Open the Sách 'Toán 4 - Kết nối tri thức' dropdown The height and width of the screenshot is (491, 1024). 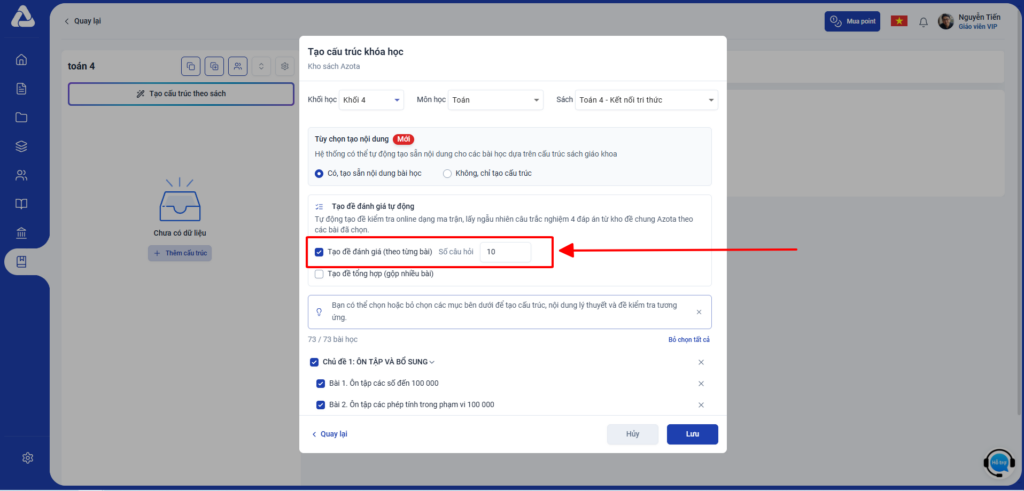point(647,100)
